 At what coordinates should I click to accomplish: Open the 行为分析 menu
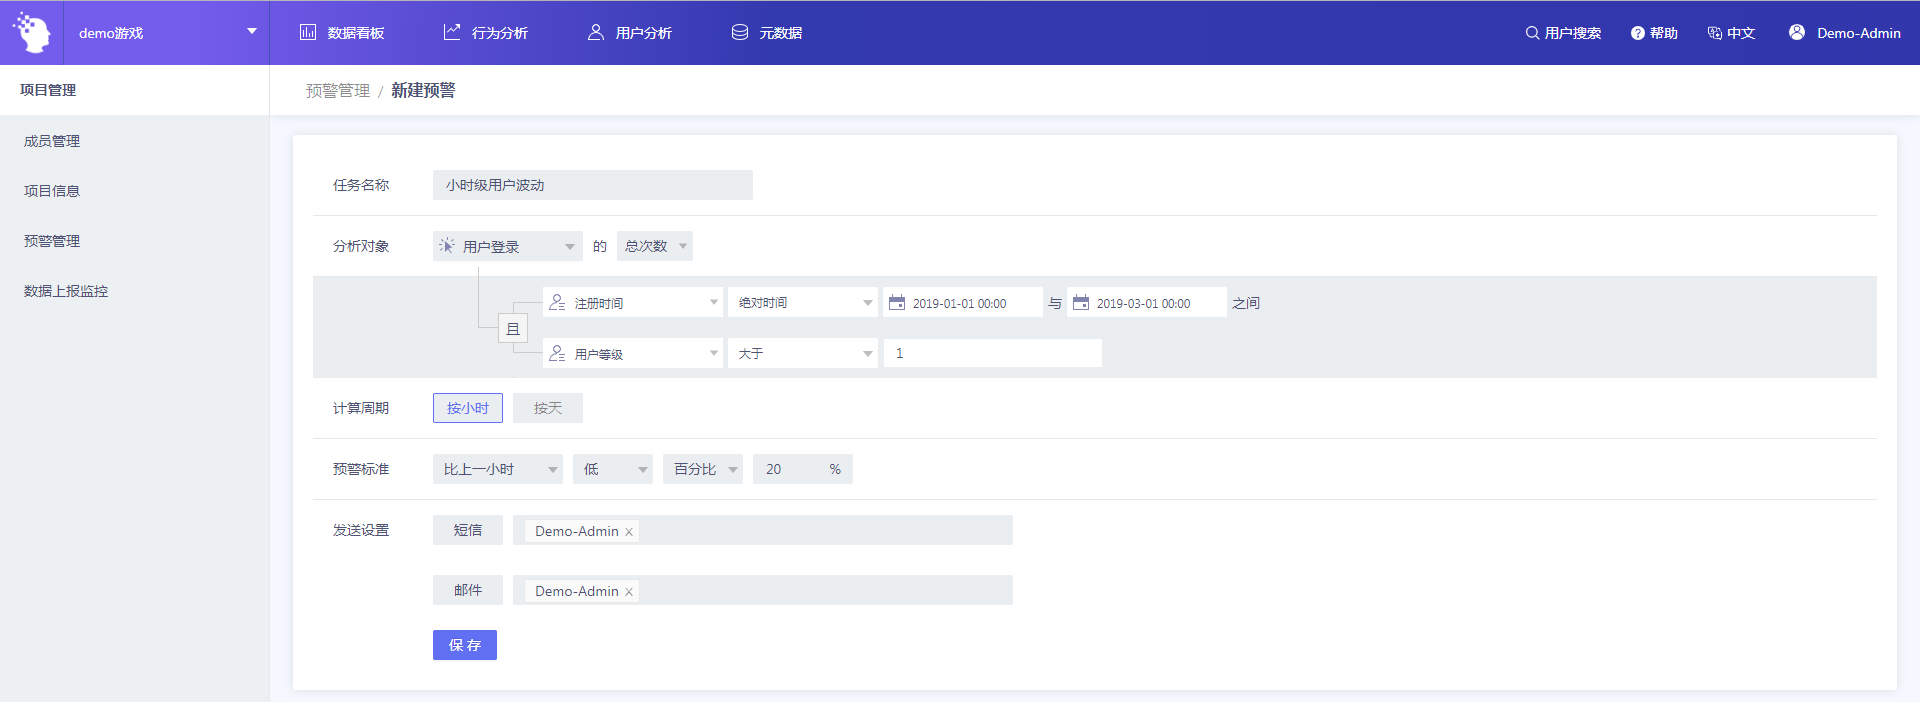[x=486, y=33]
